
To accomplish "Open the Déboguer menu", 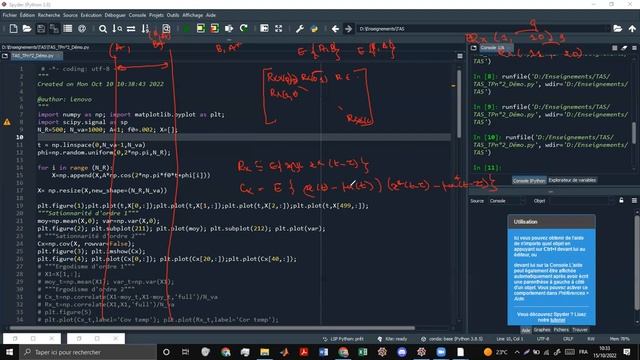I will pos(115,15).
